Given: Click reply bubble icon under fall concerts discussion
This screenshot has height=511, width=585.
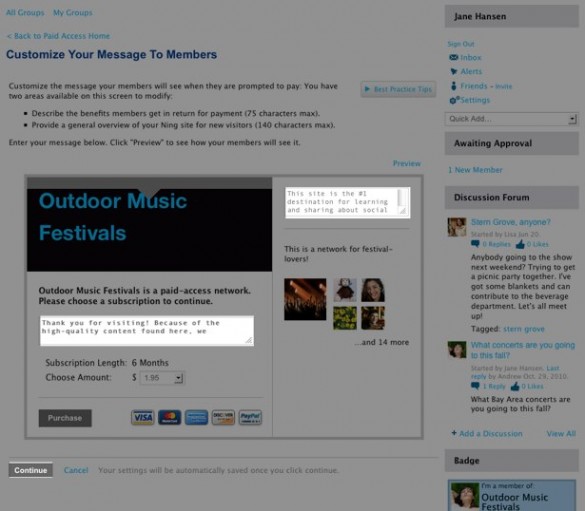Looking at the screenshot, I should tap(475, 386).
